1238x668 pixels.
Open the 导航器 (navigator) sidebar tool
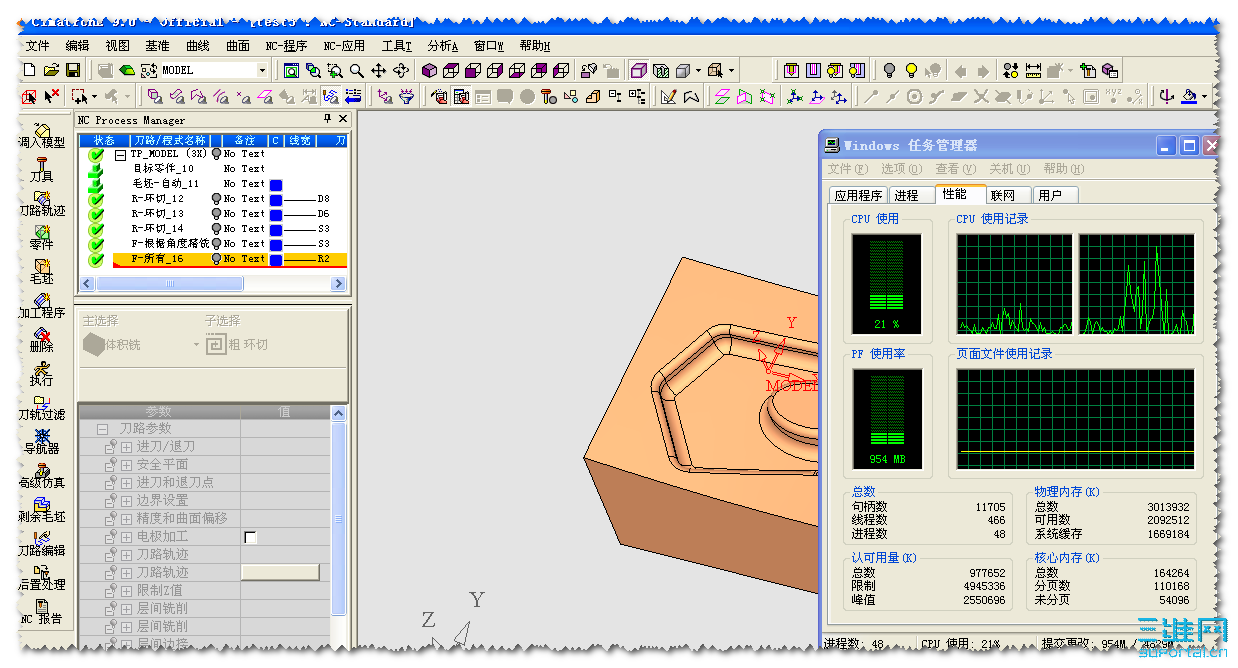pyautogui.click(x=42, y=442)
